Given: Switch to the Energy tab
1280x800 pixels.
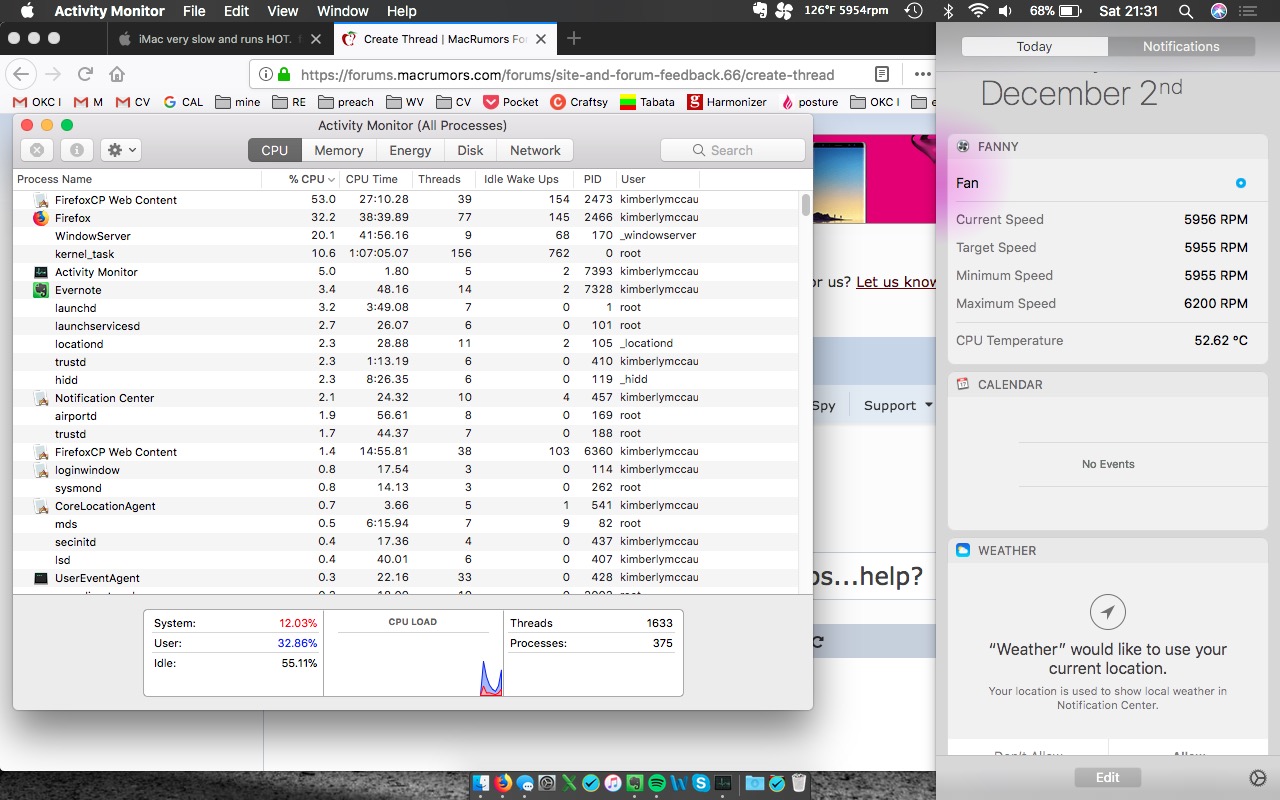Looking at the screenshot, I should 410,150.
